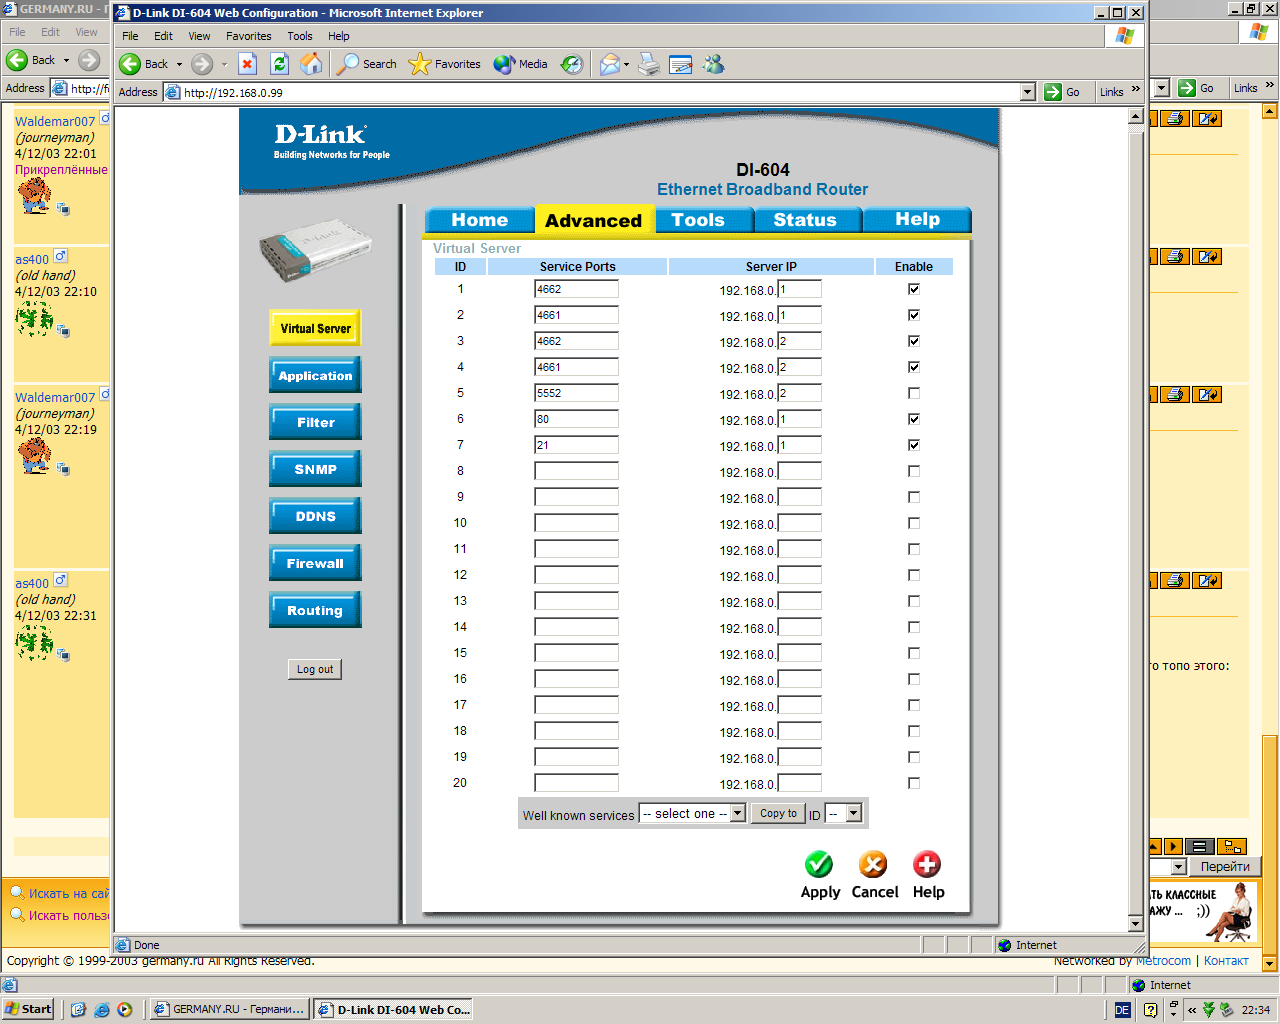This screenshot has height=1024, width=1280.
Task: Expand the address bar dropdown arrow
Action: 1027,92
